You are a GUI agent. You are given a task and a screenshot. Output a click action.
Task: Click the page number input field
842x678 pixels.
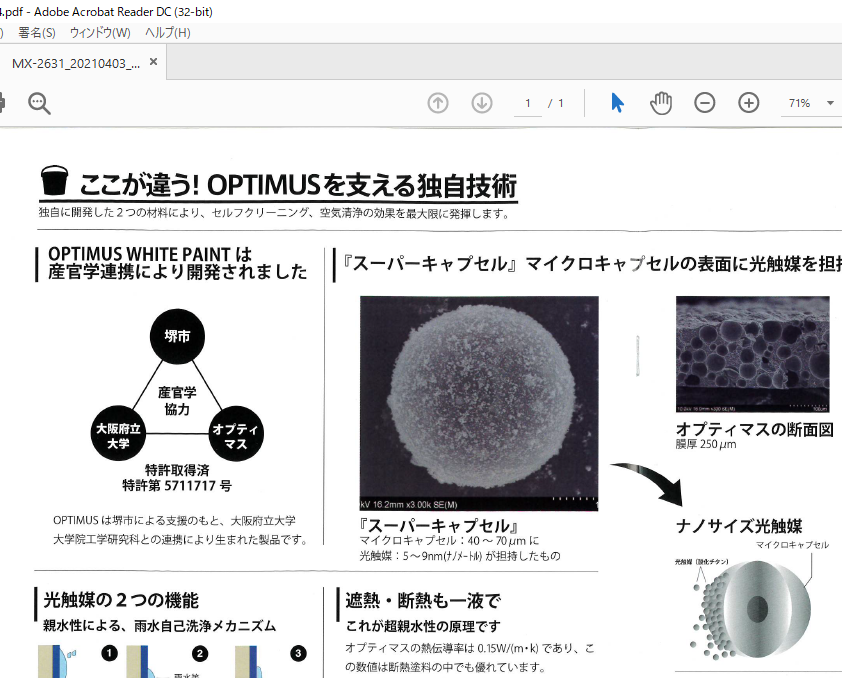click(x=528, y=103)
